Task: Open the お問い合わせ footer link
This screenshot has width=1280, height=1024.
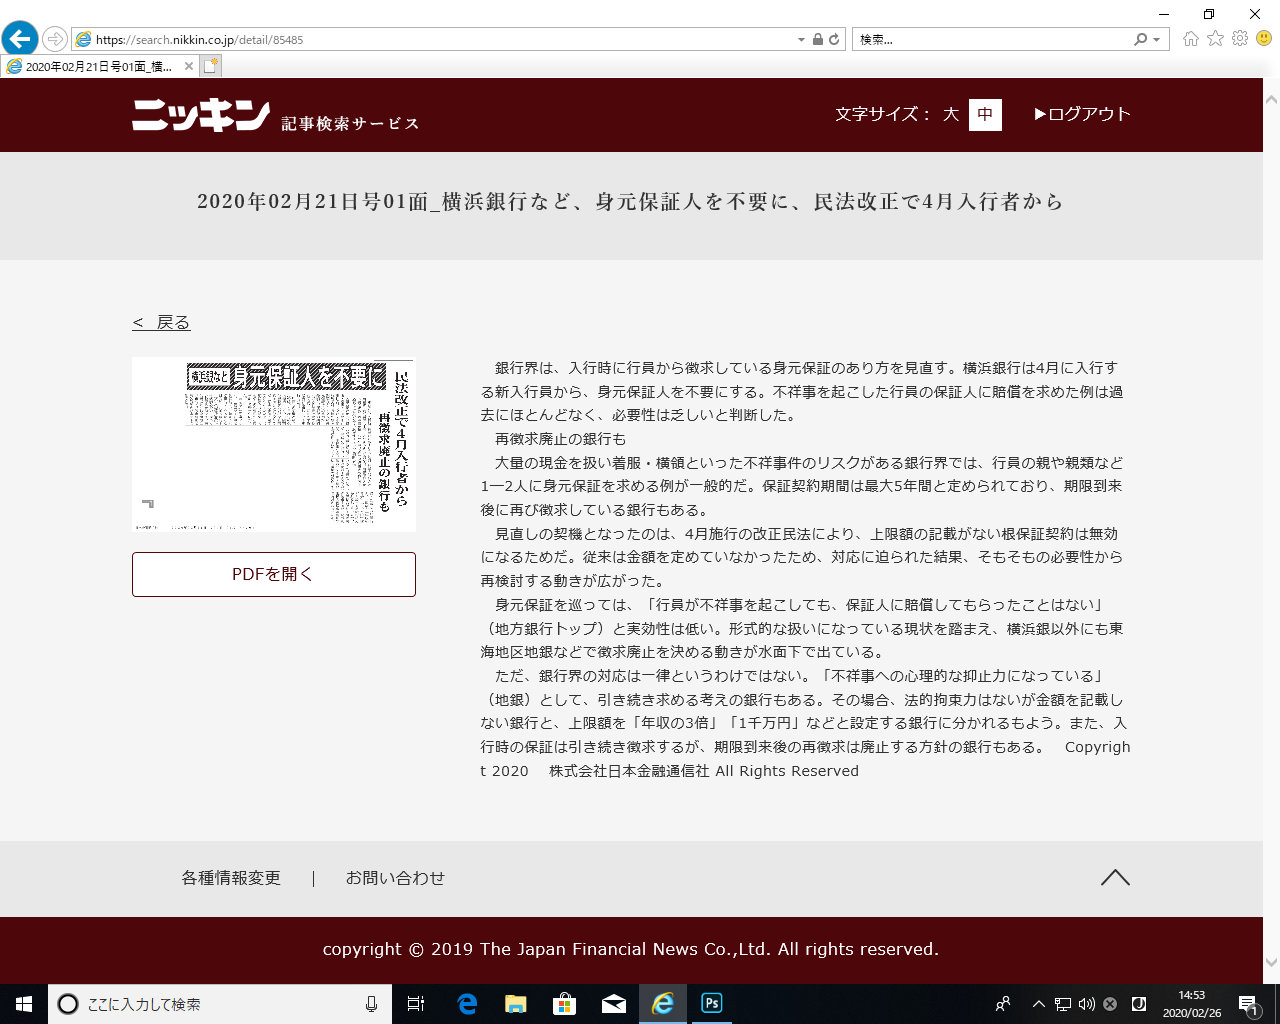Action: pyautogui.click(x=395, y=878)
